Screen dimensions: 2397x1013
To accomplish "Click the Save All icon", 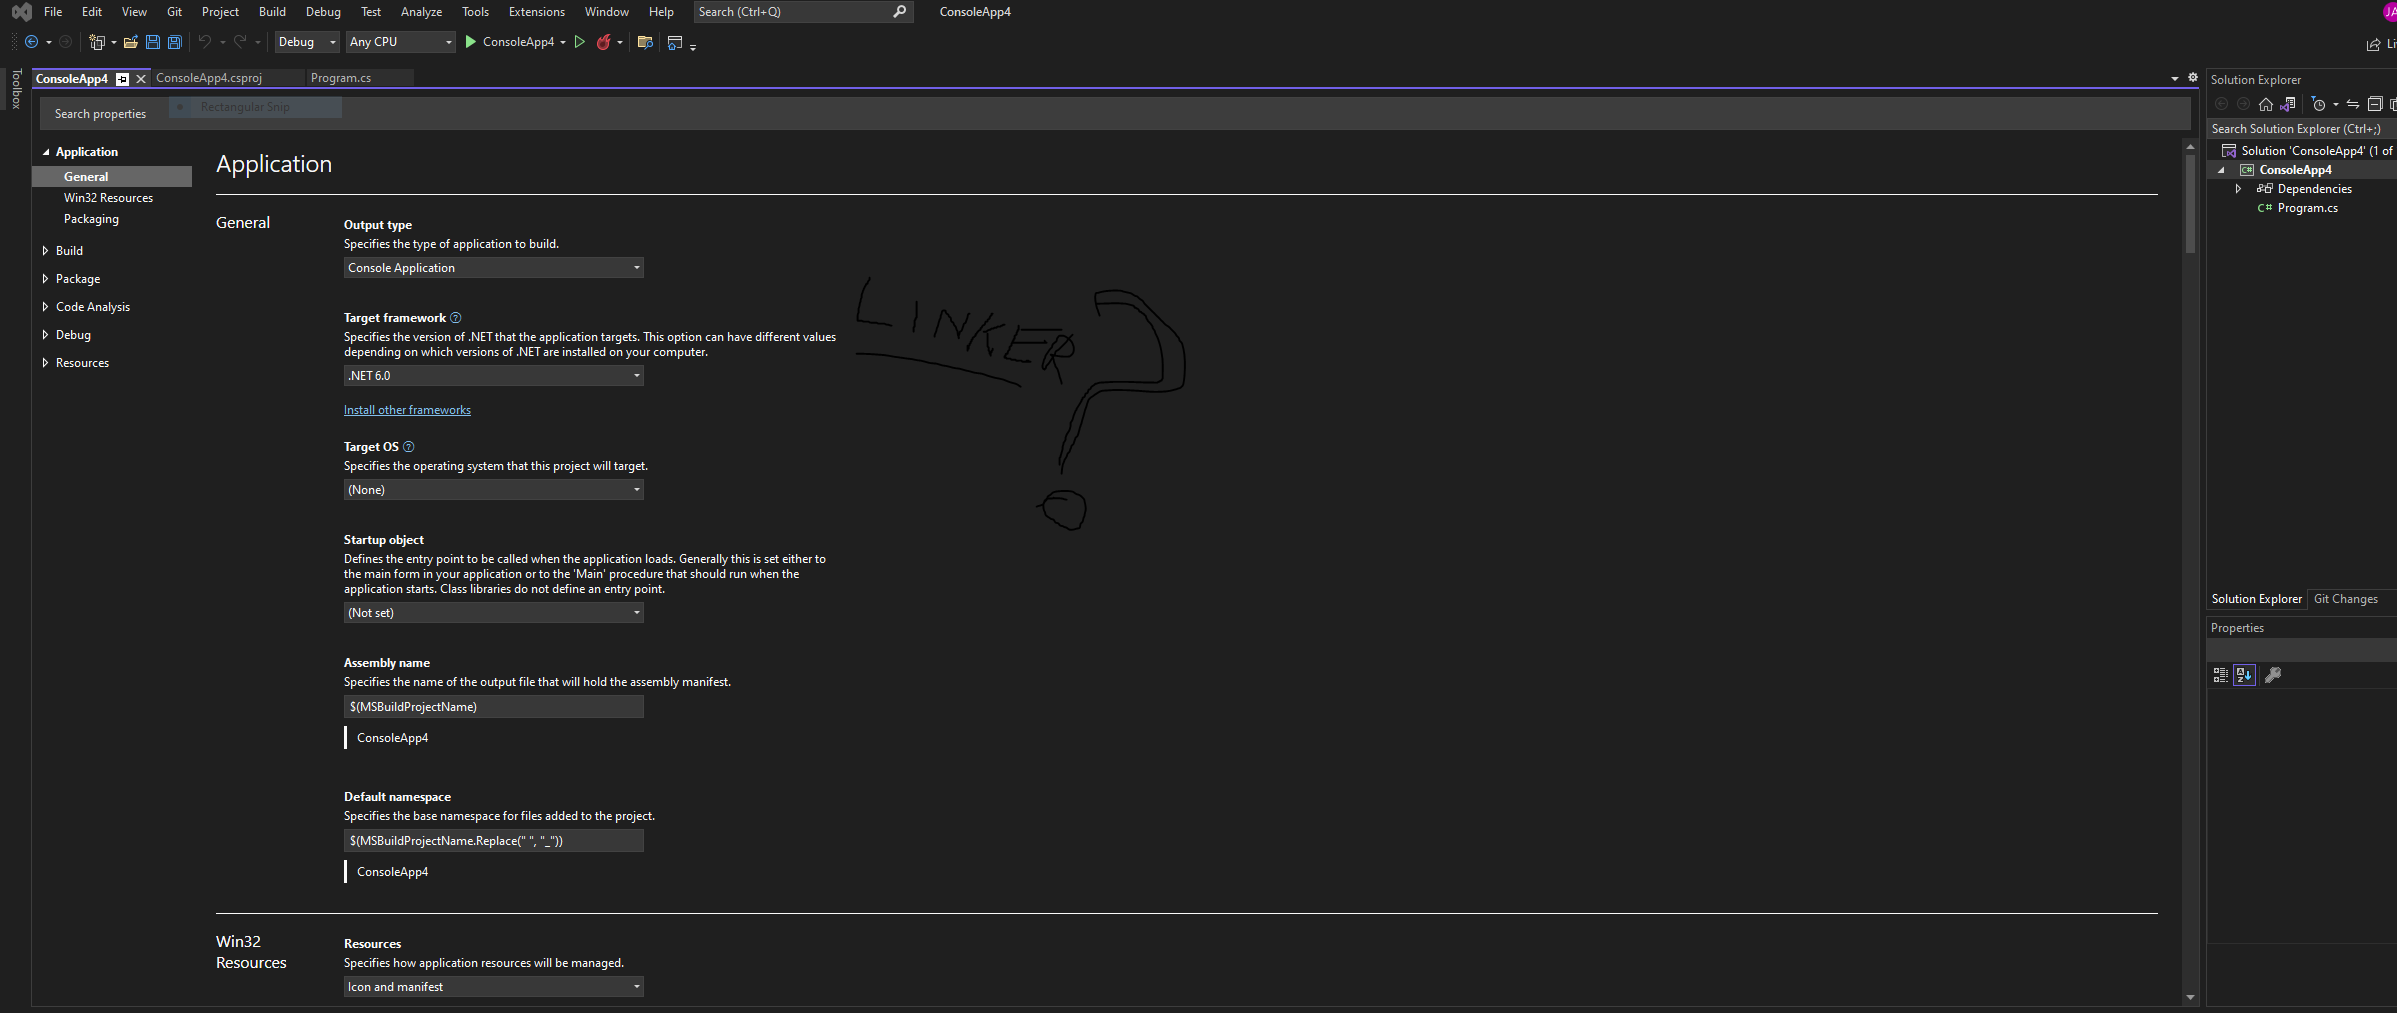I will [x=174, y=42].
